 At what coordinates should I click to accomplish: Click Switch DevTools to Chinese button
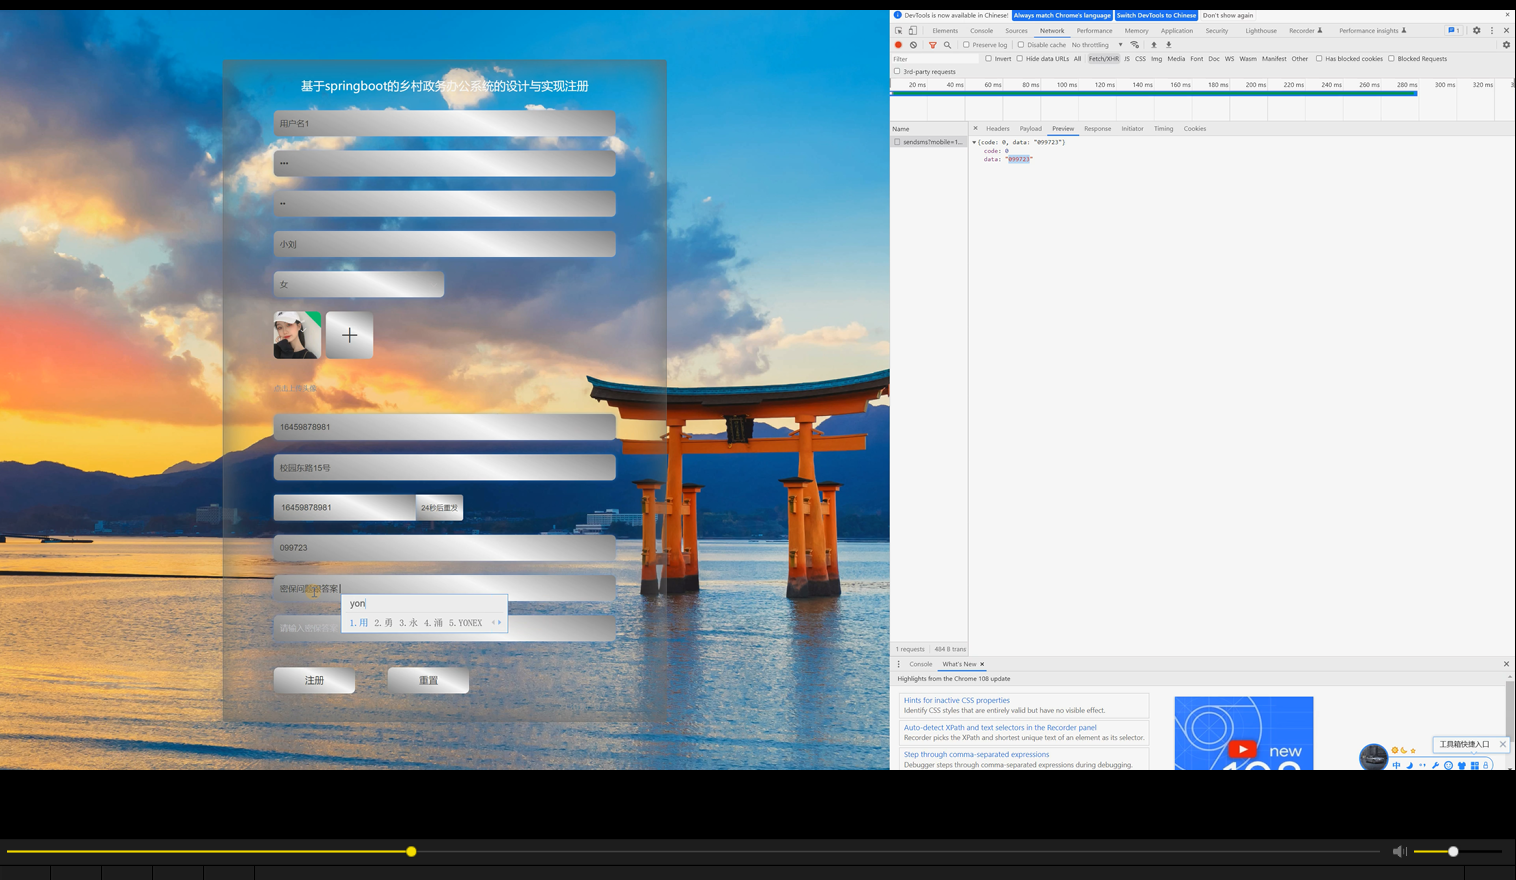click(1156, 15)
